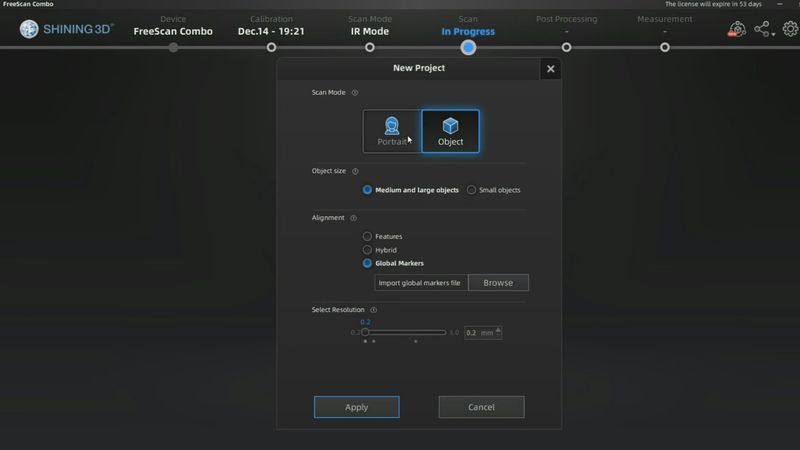Expand the share dropdown arrow

[773, 35]
